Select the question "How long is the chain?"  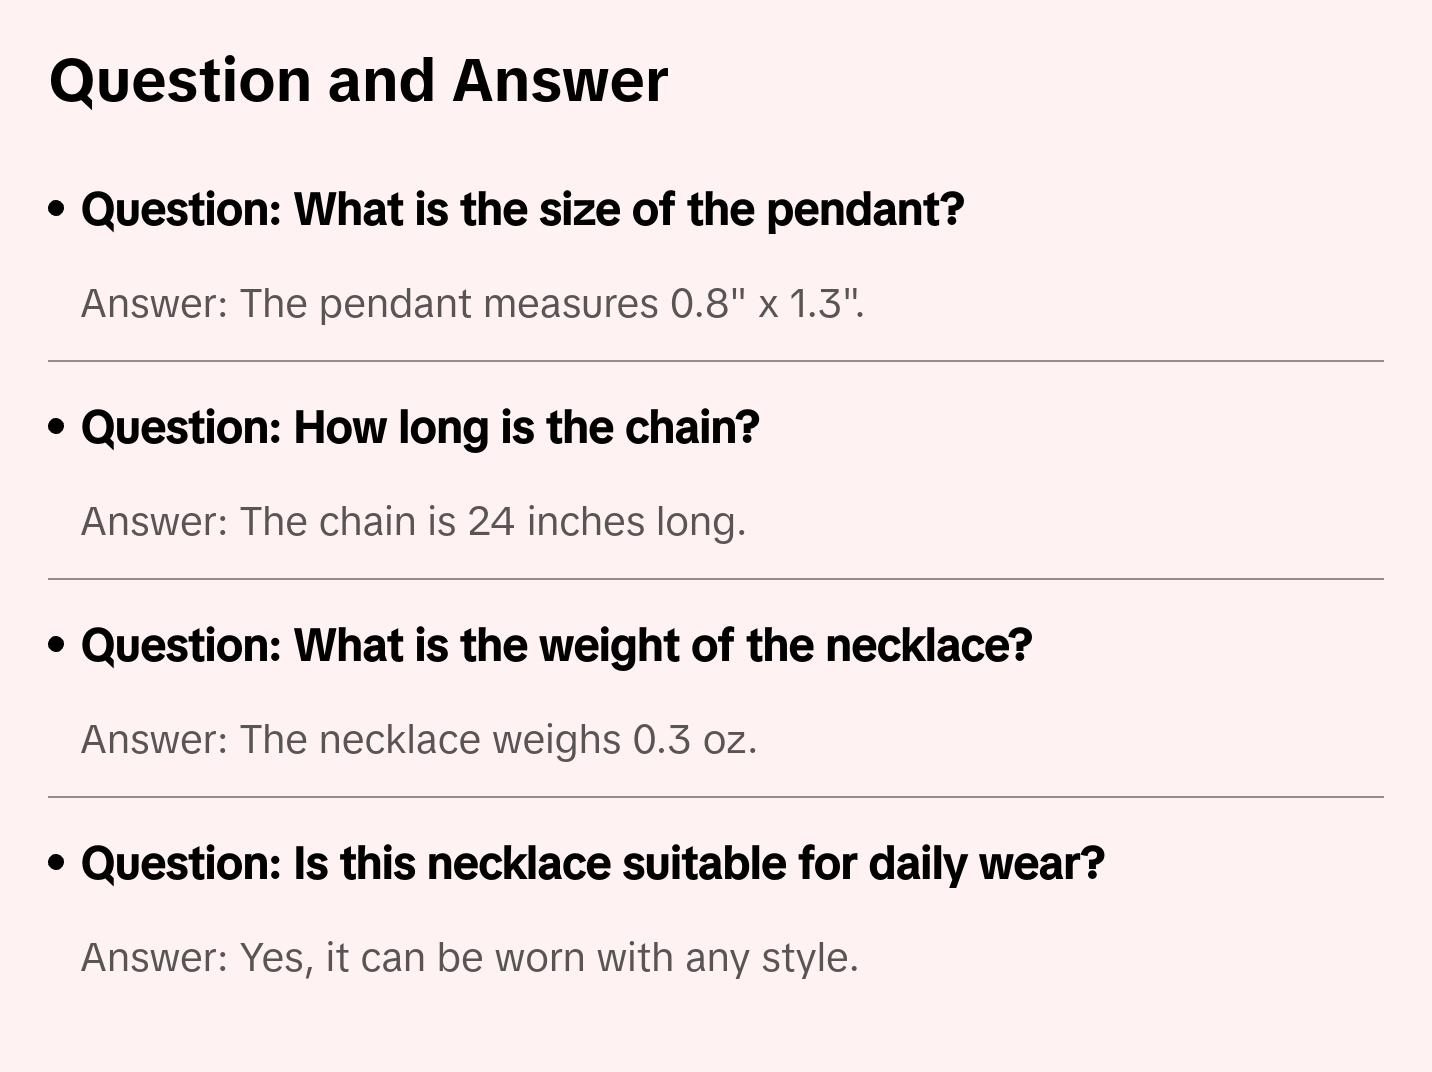pos(420,427)
